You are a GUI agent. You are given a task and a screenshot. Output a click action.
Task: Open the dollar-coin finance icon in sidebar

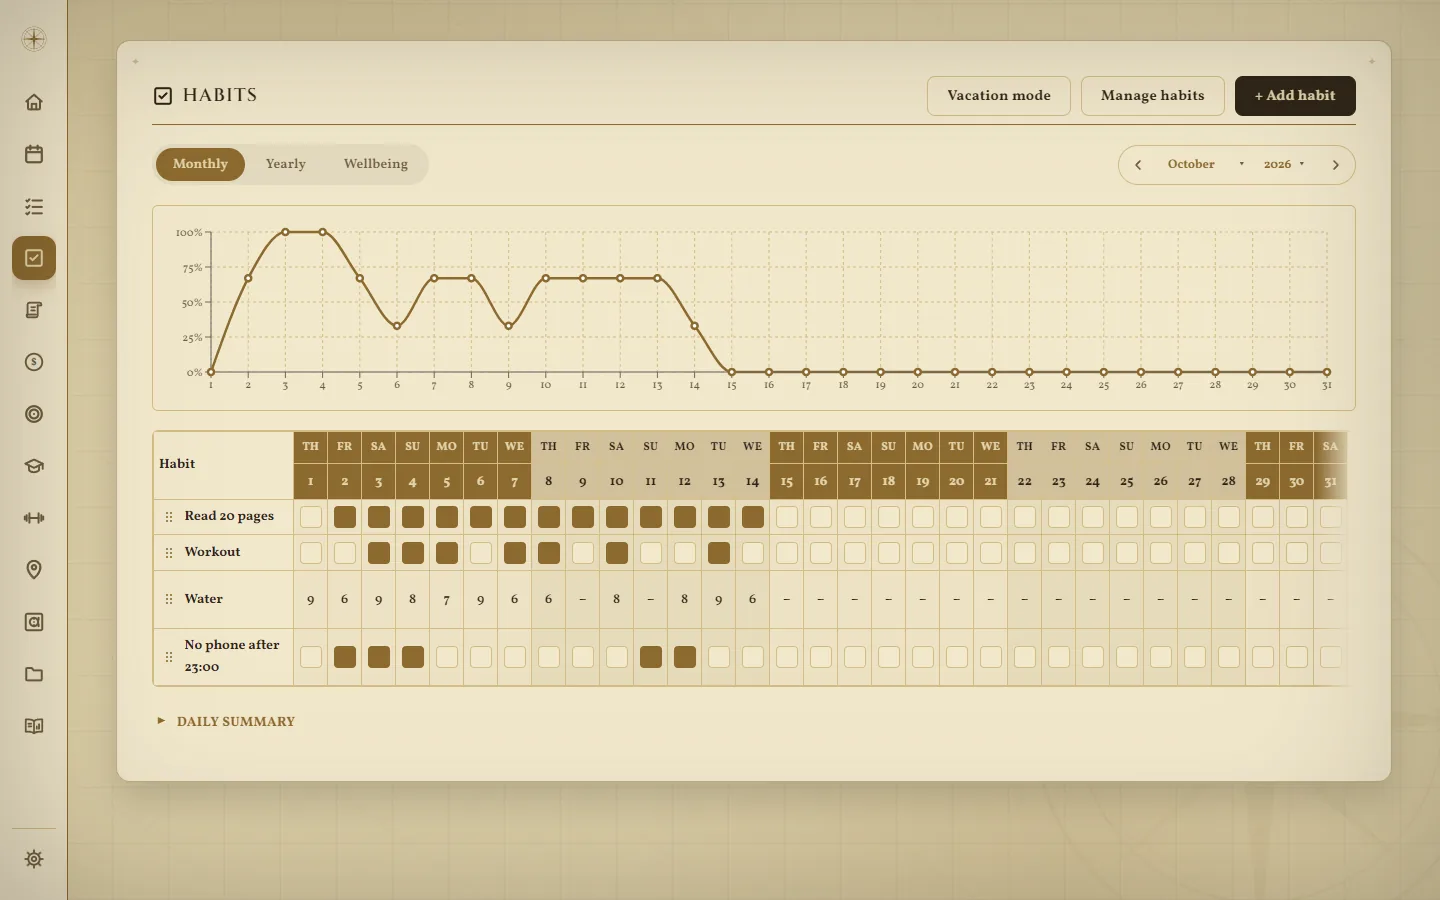pyautogui.click(x=34, y=362)
